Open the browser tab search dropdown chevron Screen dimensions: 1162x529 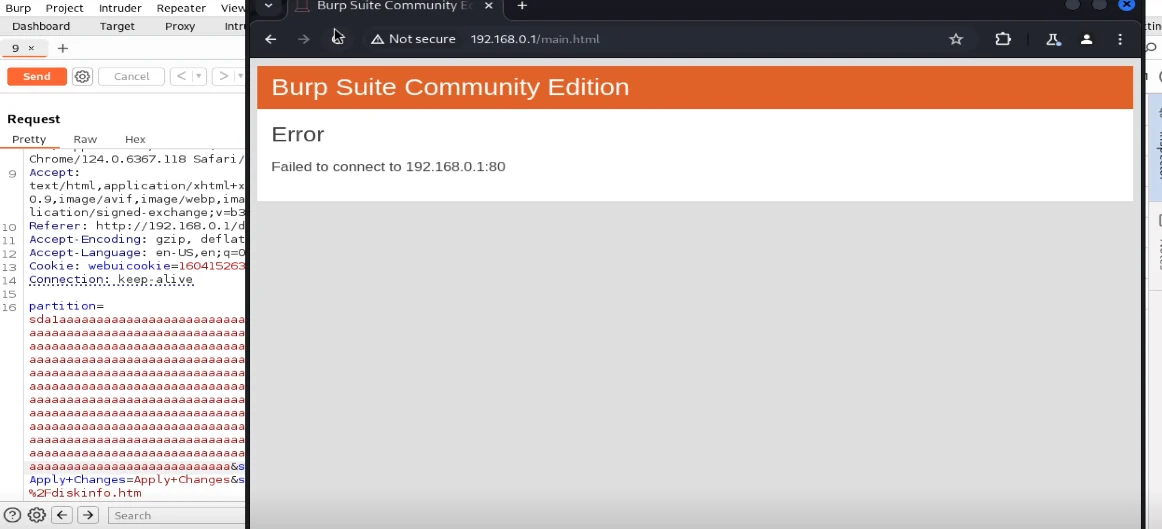(x=268, y=6)
